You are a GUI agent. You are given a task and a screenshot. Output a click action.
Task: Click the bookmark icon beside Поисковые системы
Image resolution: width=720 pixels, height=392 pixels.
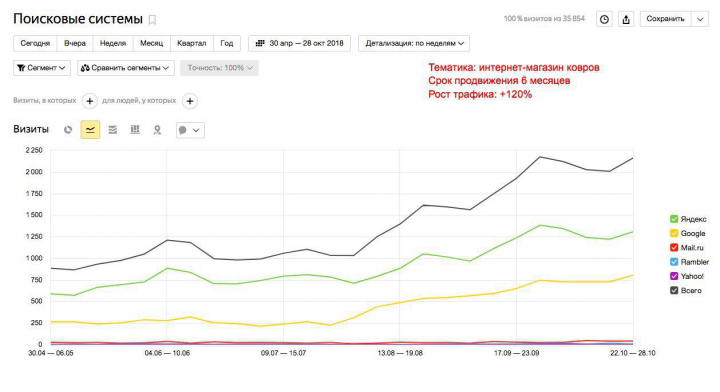click(152, 20)
